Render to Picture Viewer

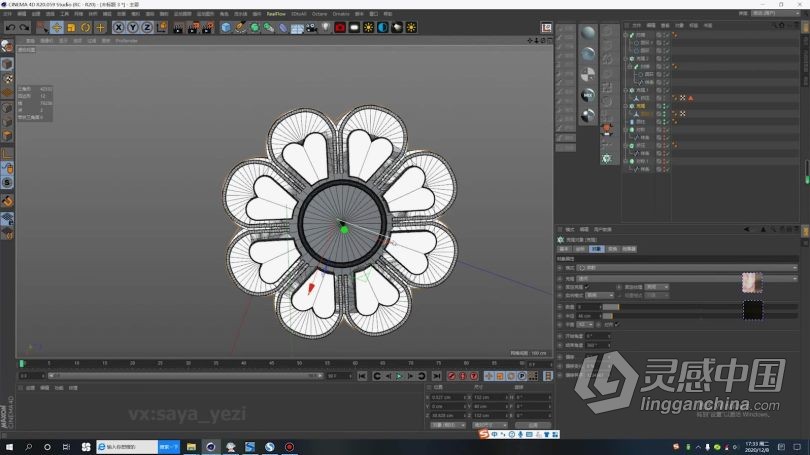point(193,27)
